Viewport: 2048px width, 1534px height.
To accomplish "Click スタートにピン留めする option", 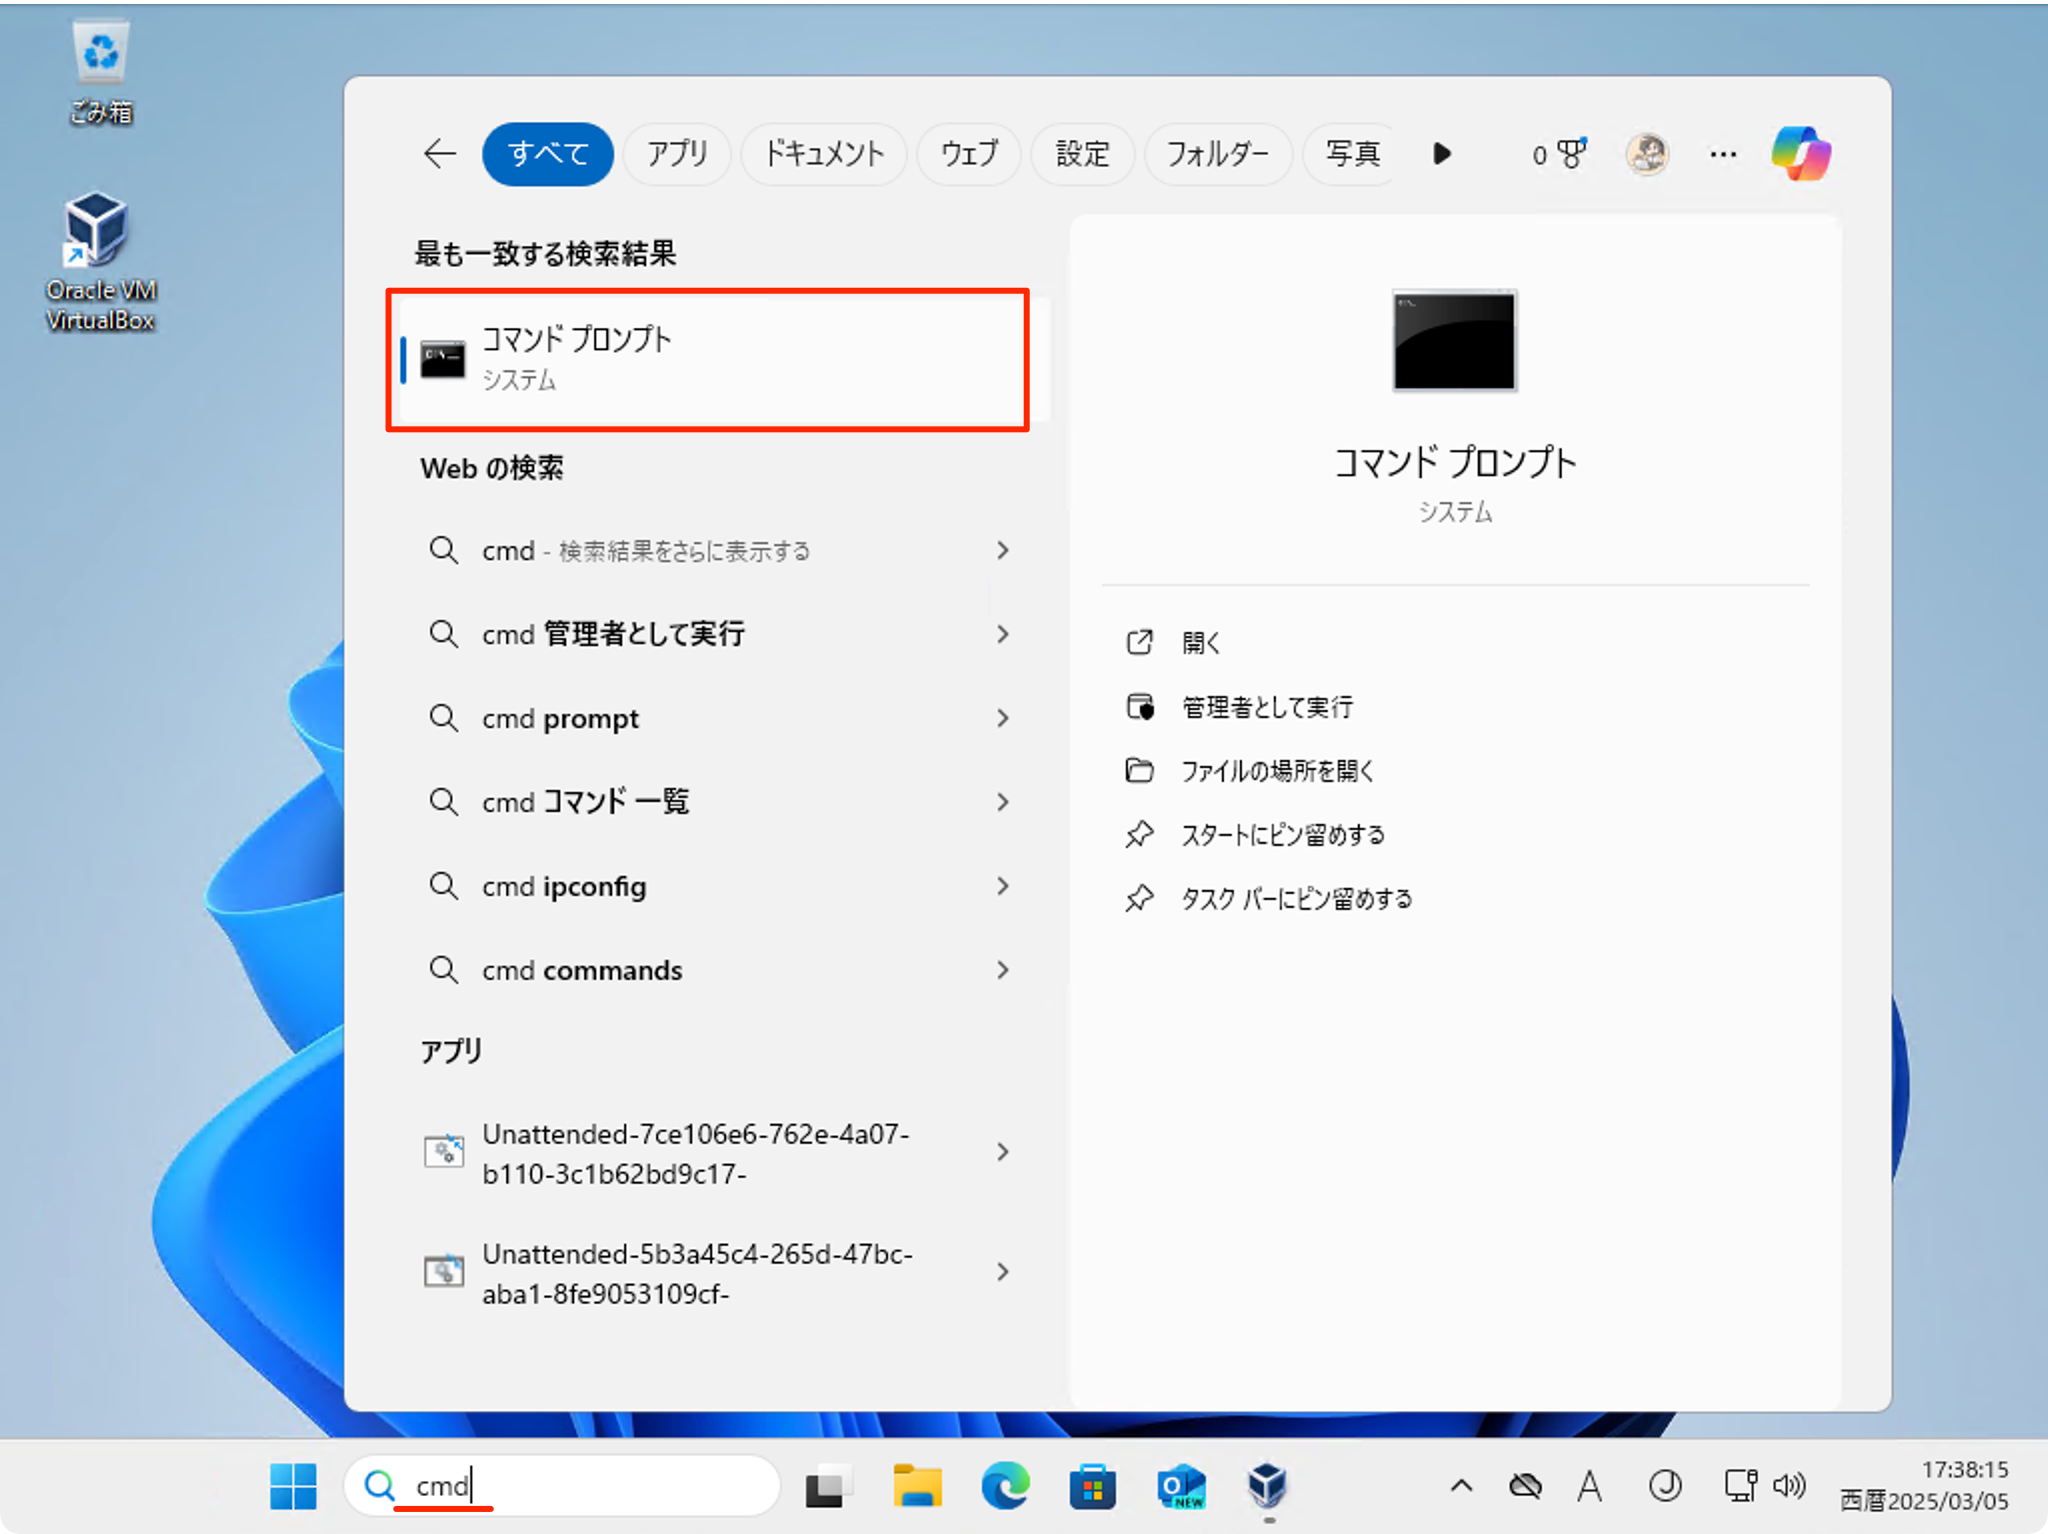I will (x=1283, y=835).
